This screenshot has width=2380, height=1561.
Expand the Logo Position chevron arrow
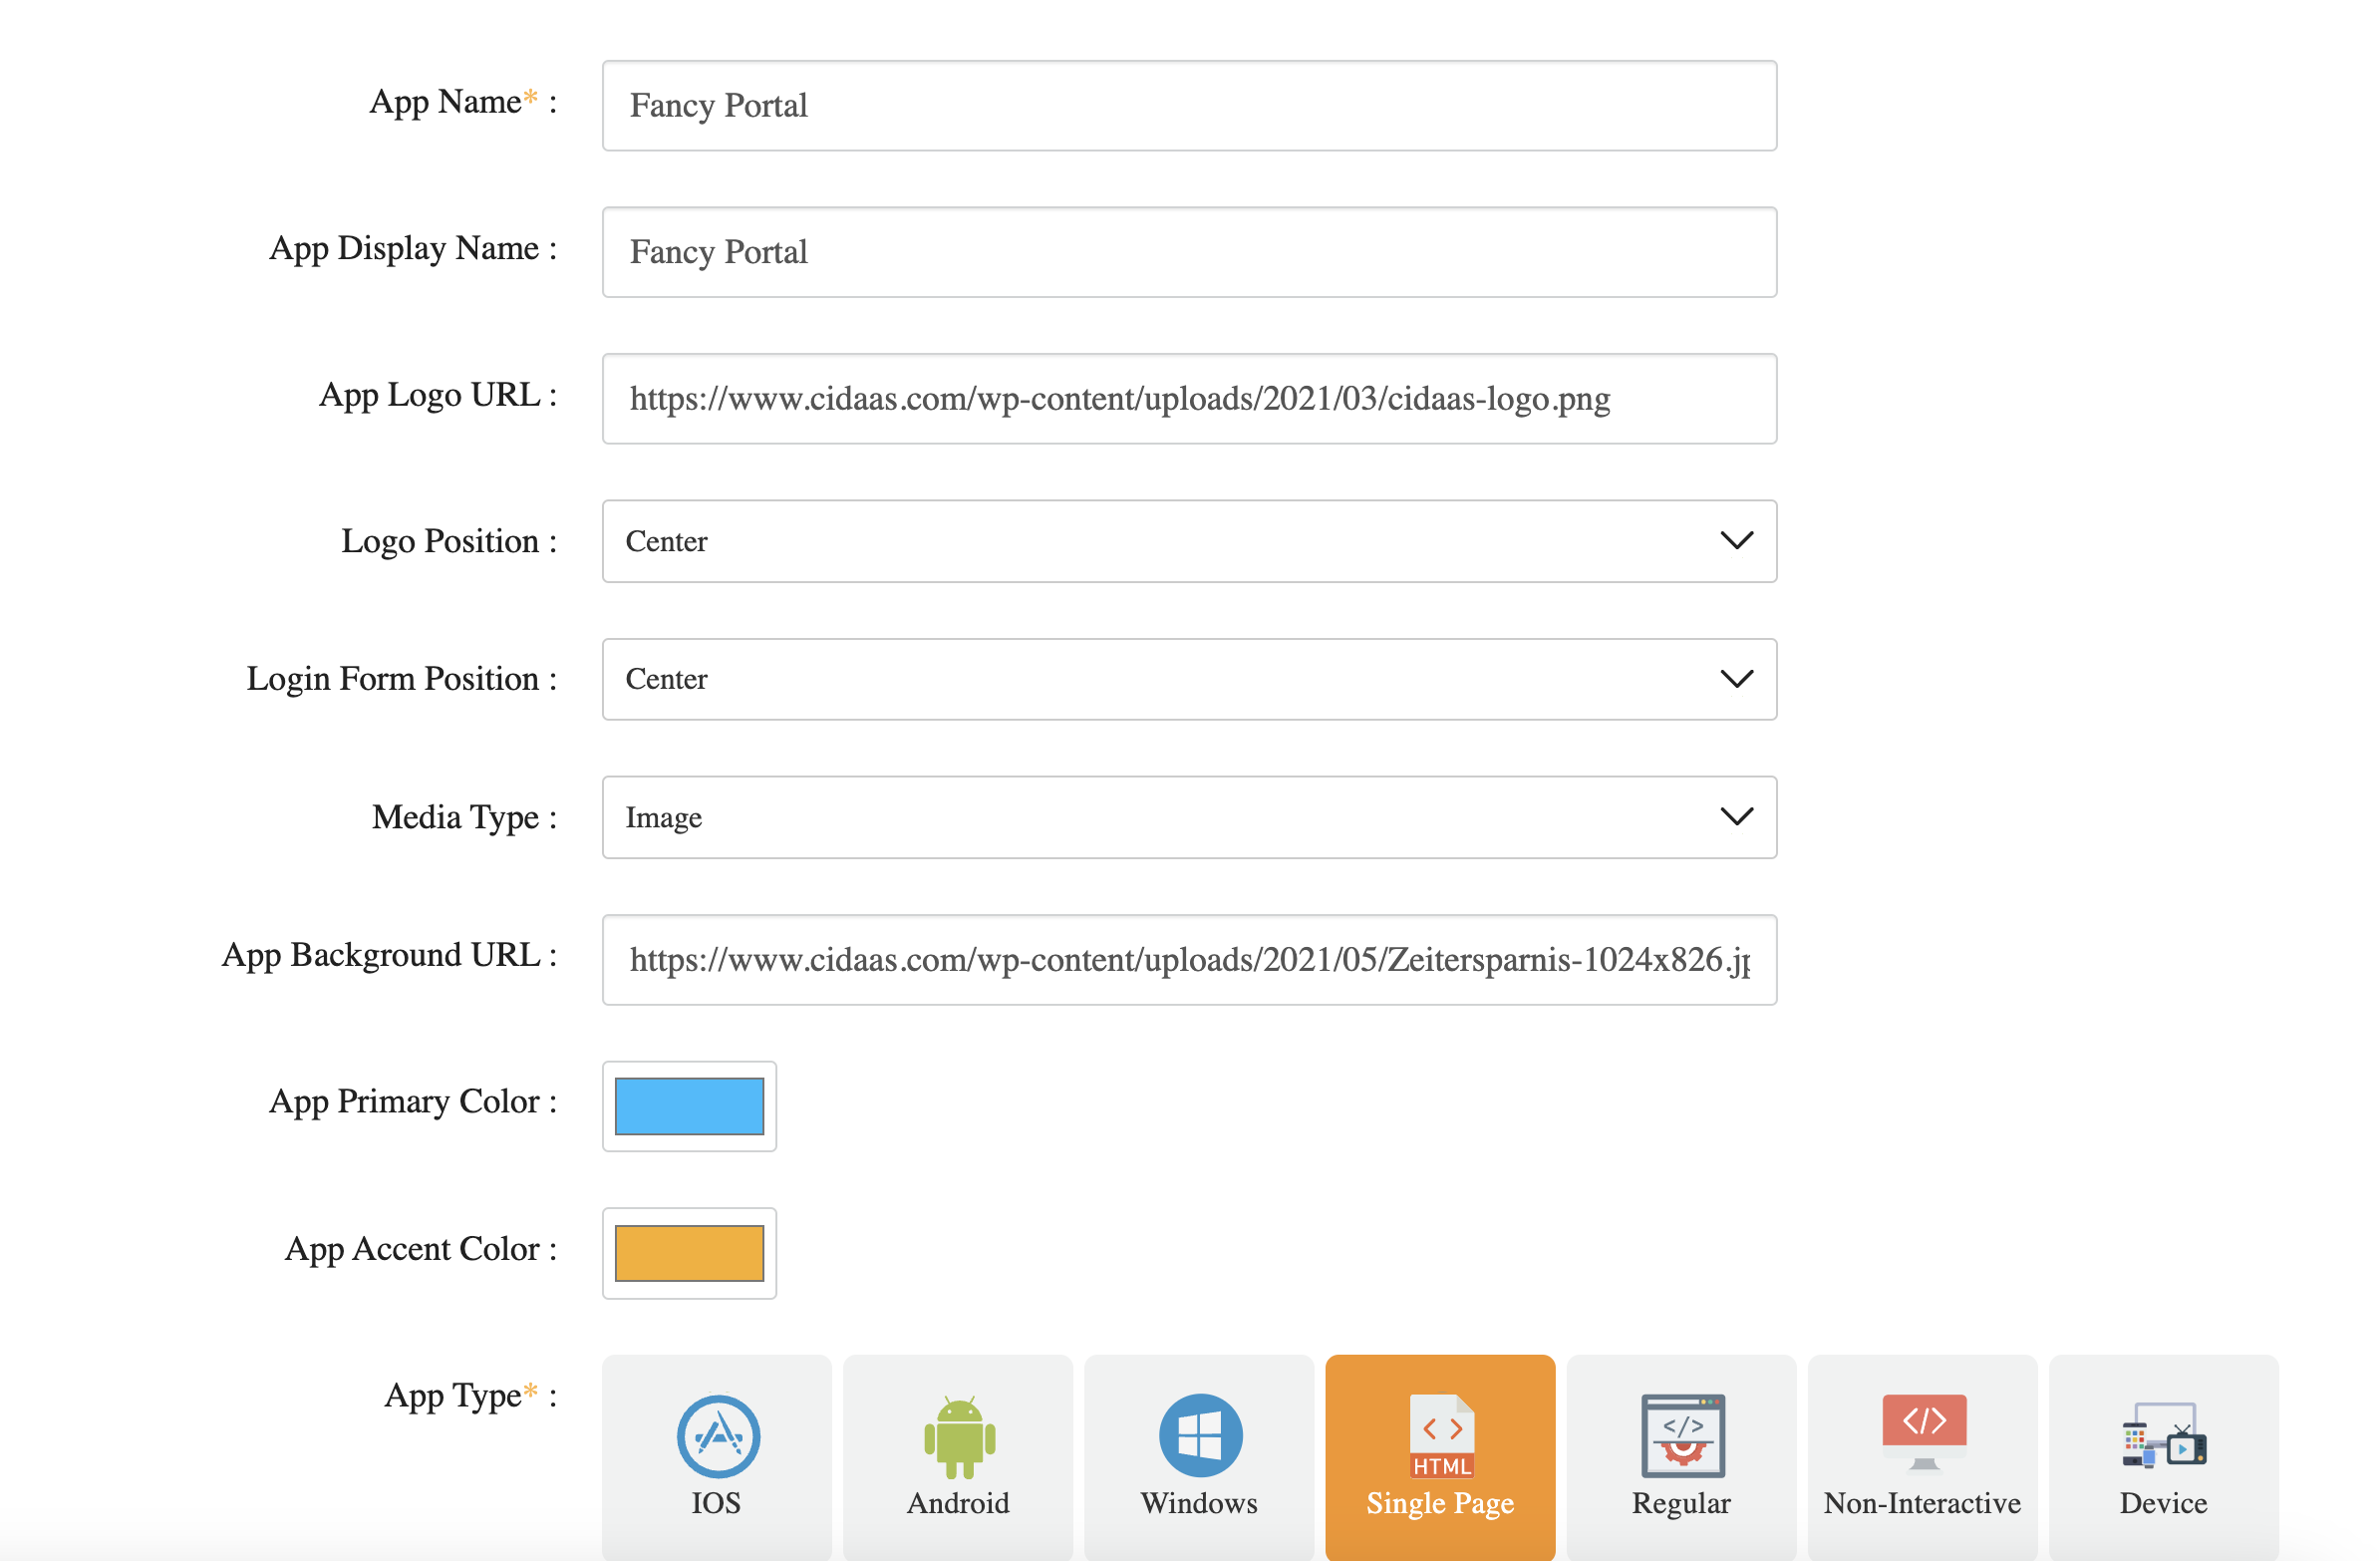tap(1736, 541)
